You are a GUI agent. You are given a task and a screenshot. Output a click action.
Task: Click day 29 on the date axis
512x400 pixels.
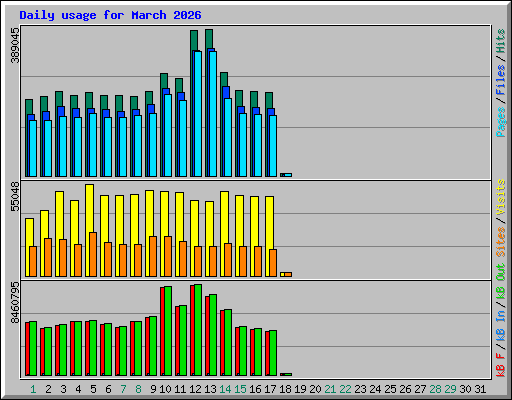point(450,389)
